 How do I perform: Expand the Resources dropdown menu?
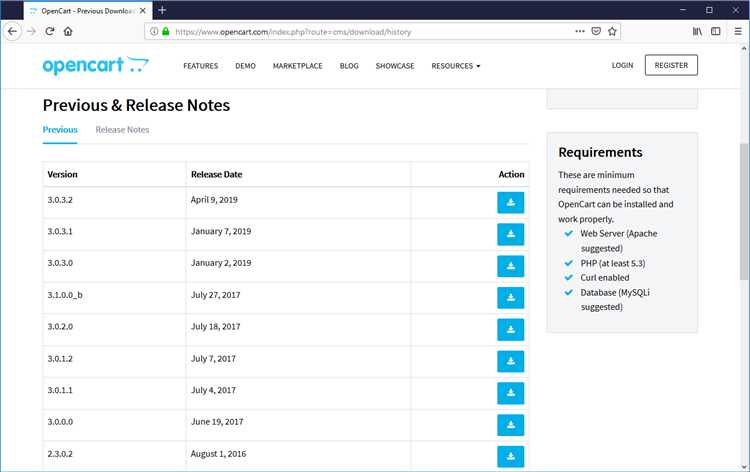coord(455,66)
